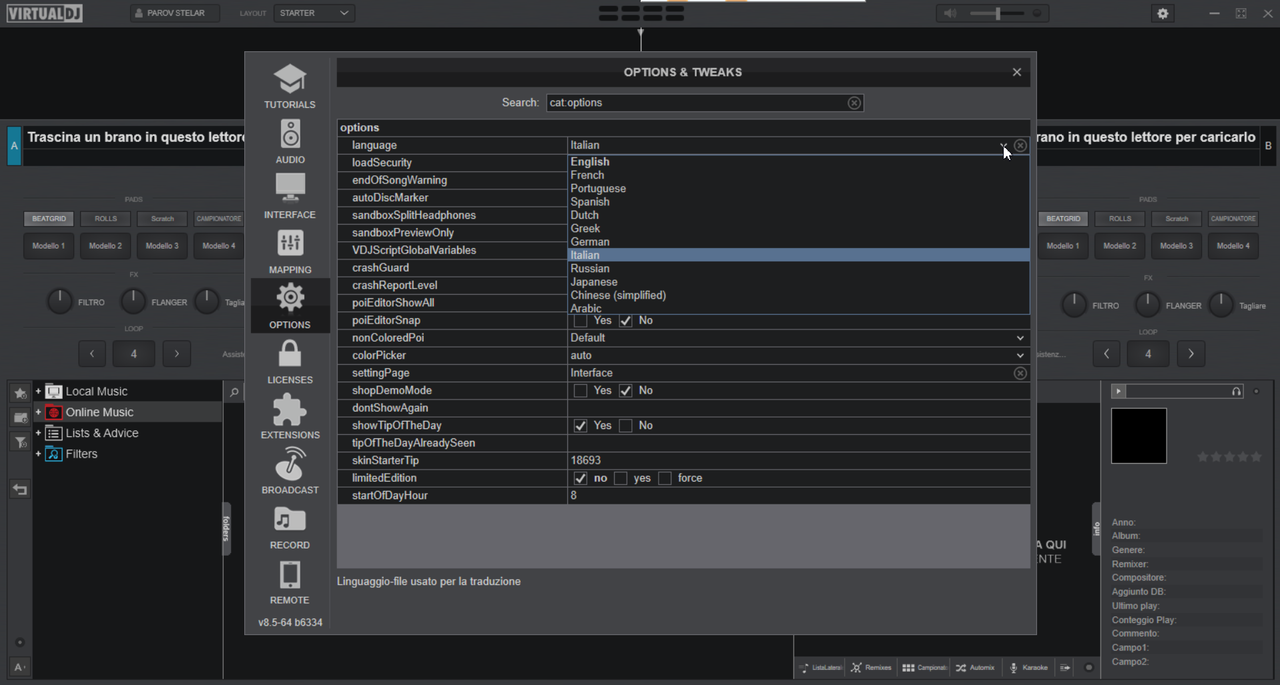Expand the Lists & Advice node
Viewport: 1280px width, 685px height.
[38, 433]
